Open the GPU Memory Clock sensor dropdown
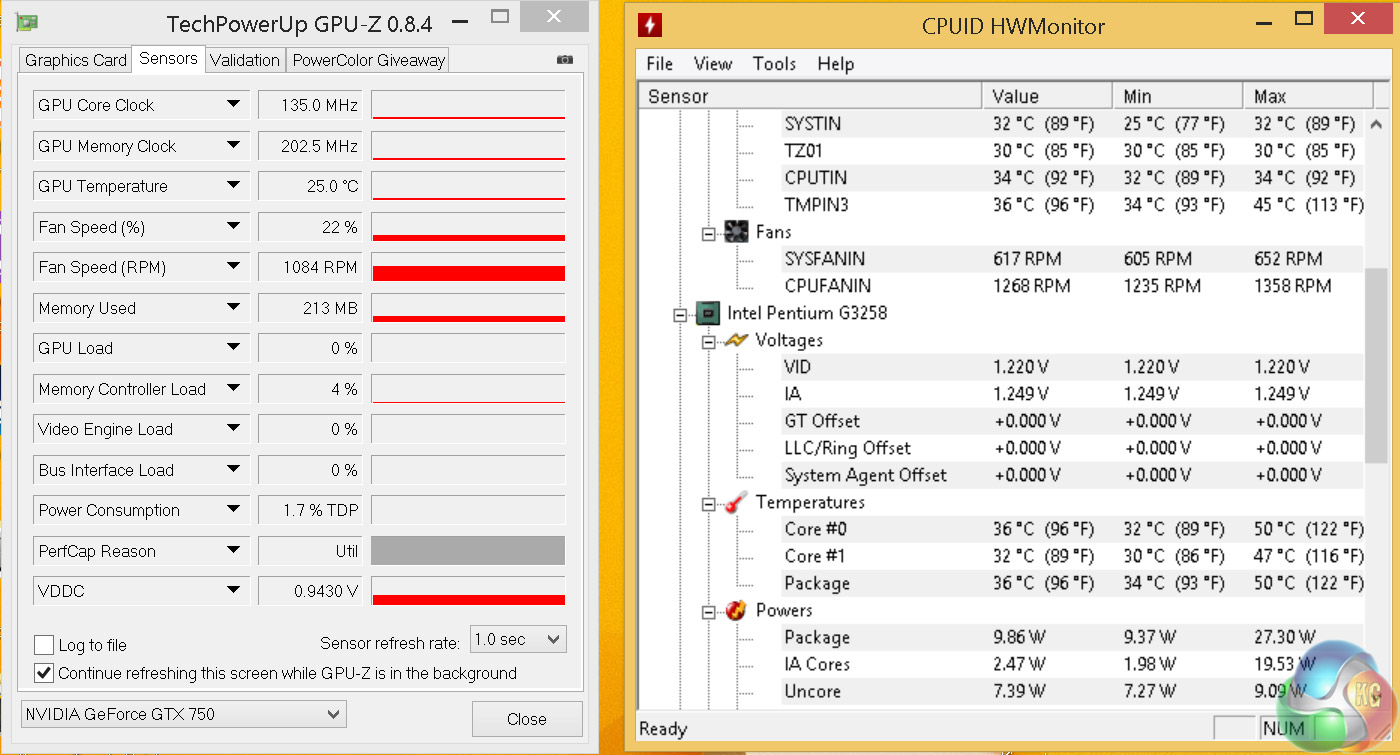 tap(233, 146)
